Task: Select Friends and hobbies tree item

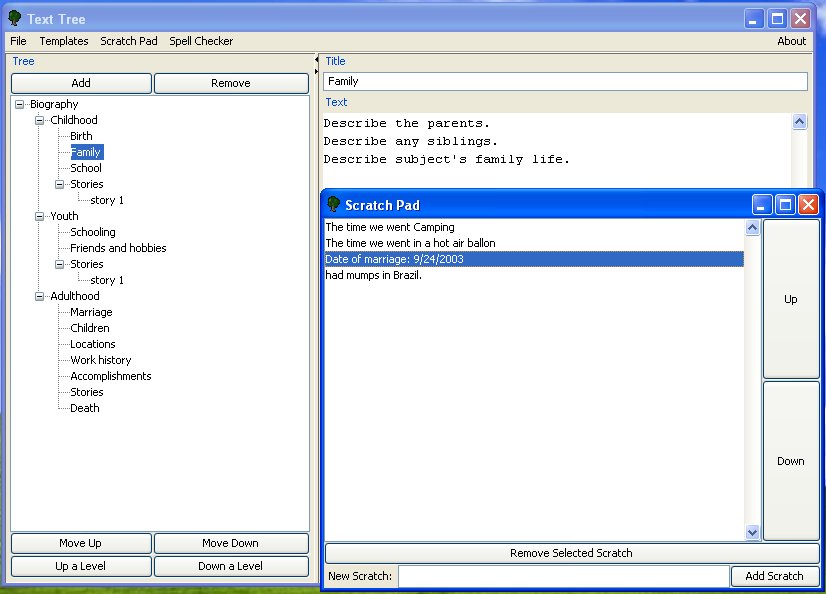Action: [x=118, y=248]
